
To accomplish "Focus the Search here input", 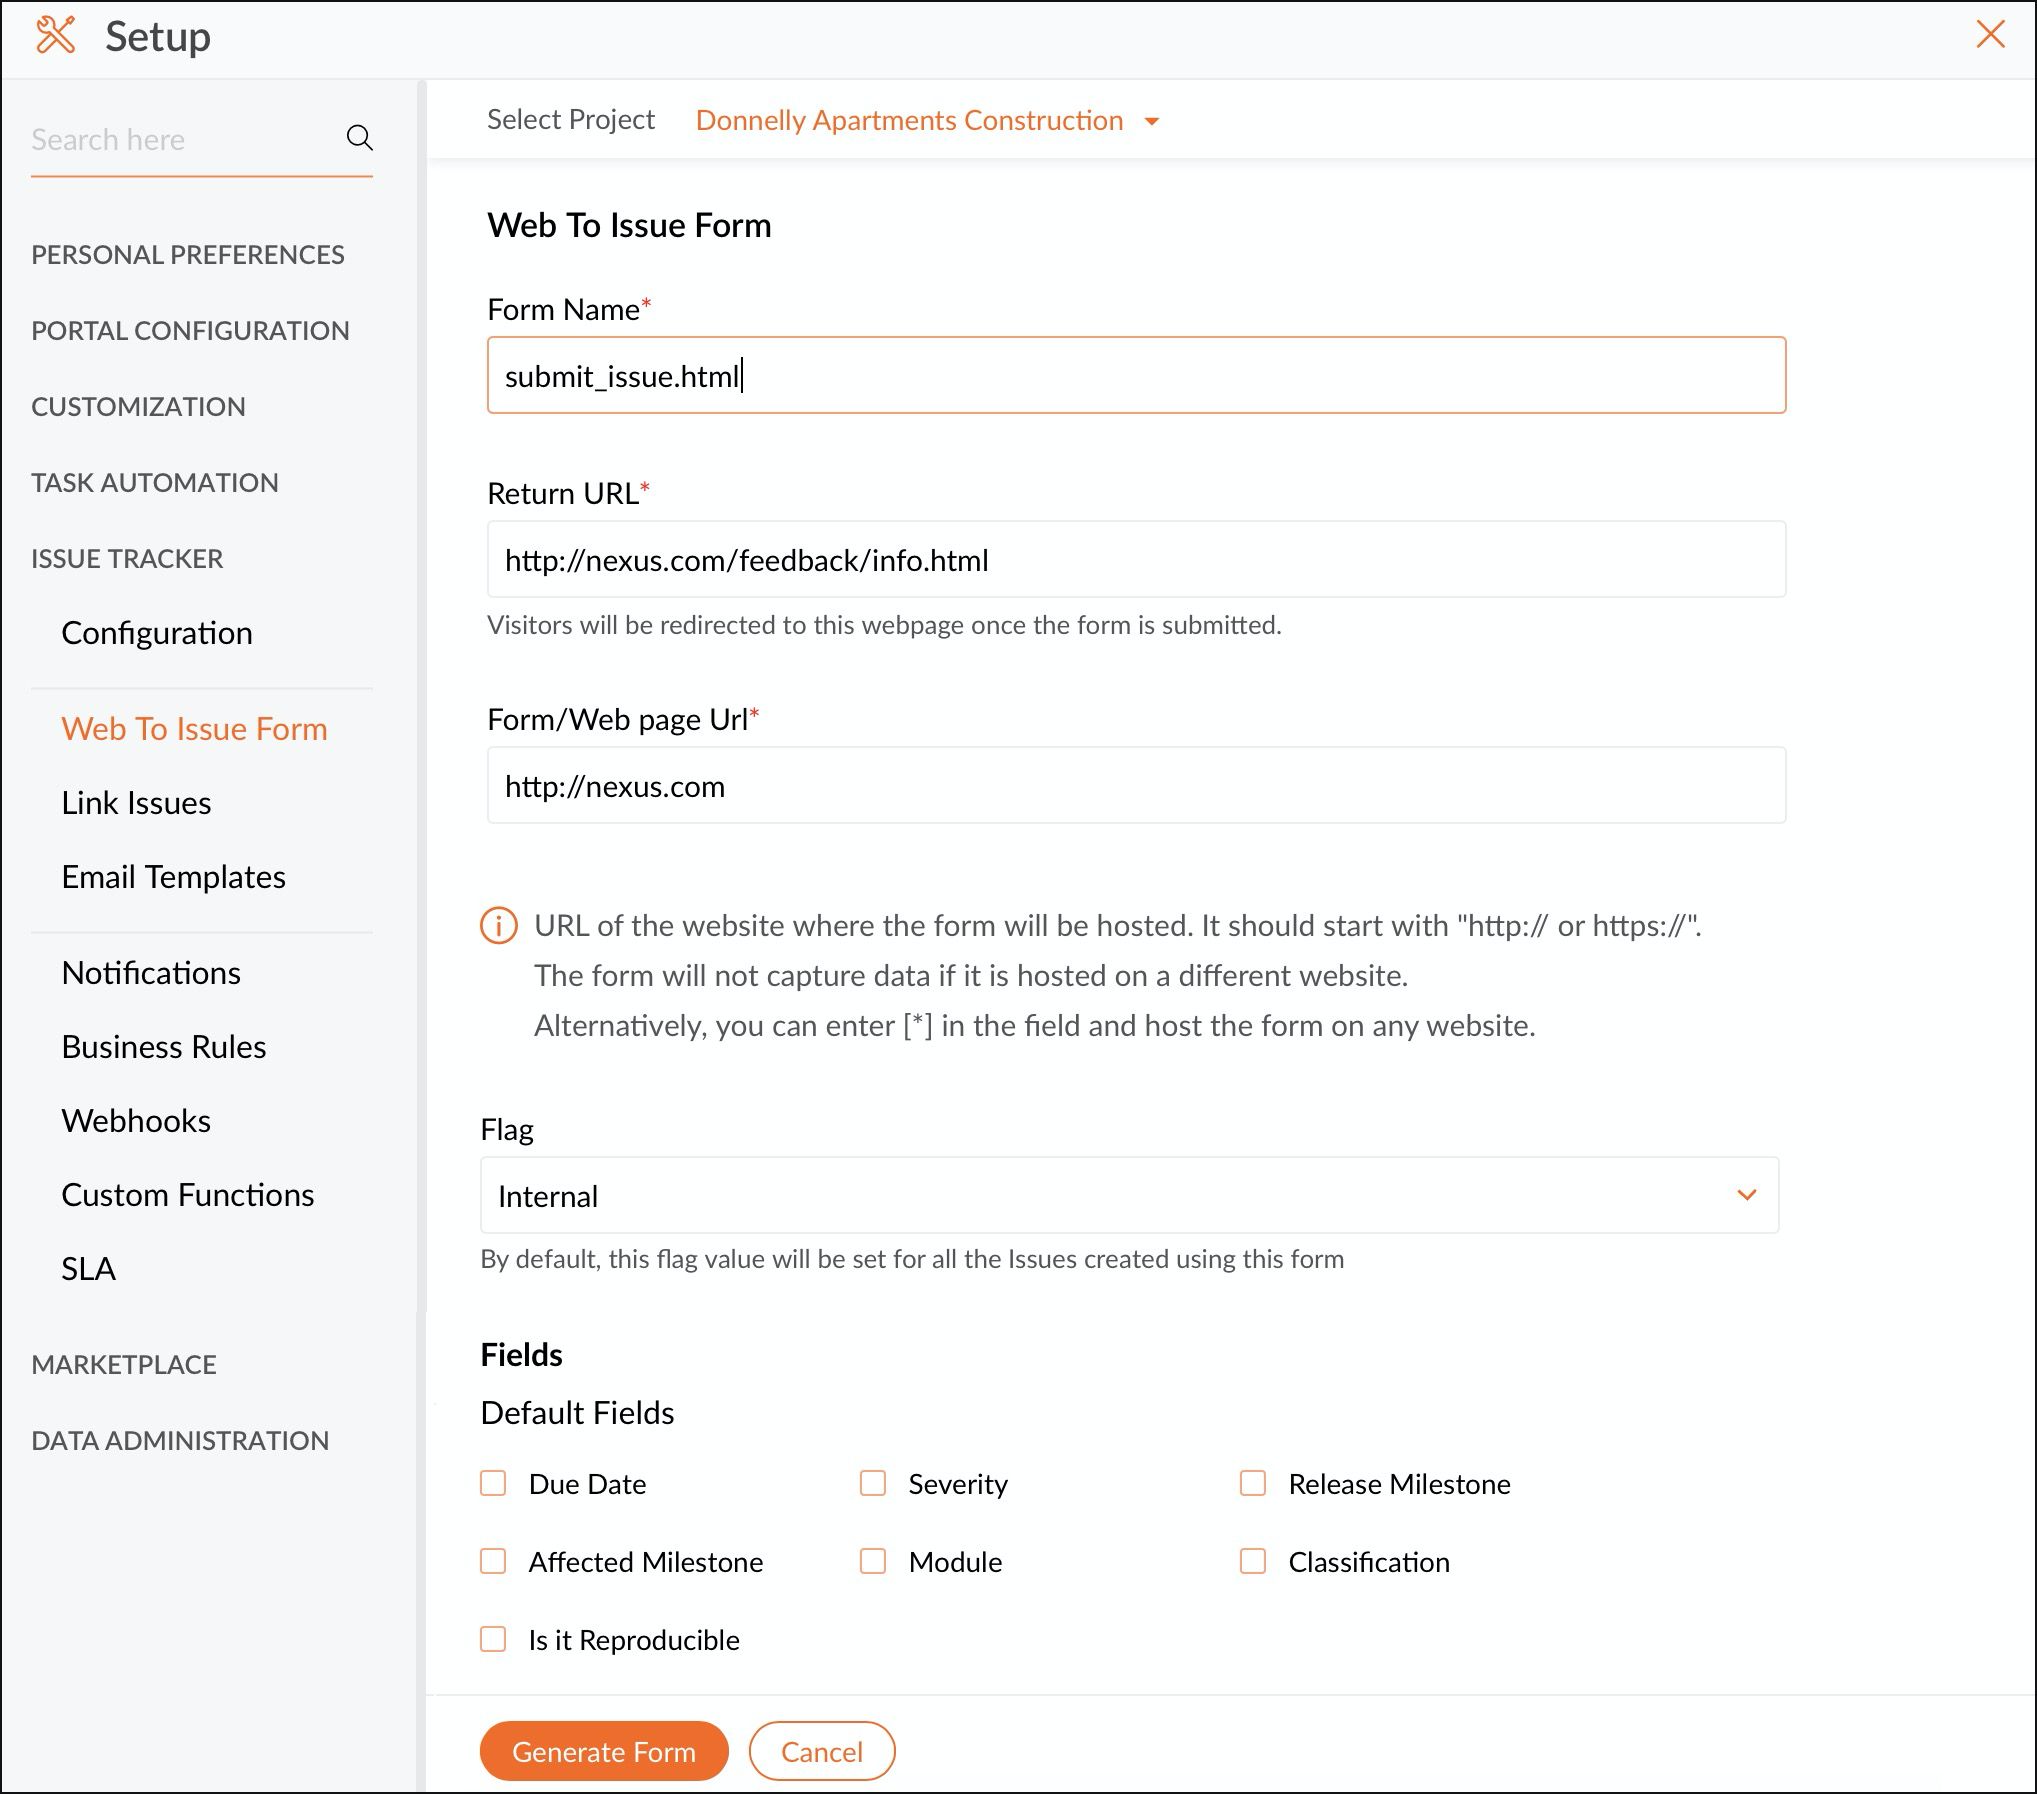I will [x=180, y=140].
